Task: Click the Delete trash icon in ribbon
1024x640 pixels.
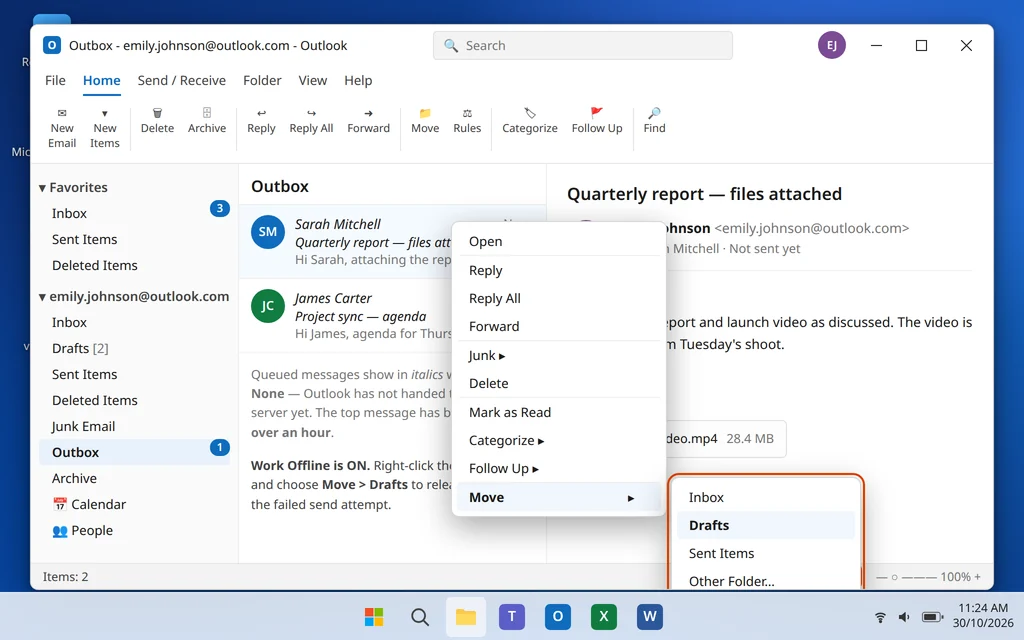Action: [157, 113]
